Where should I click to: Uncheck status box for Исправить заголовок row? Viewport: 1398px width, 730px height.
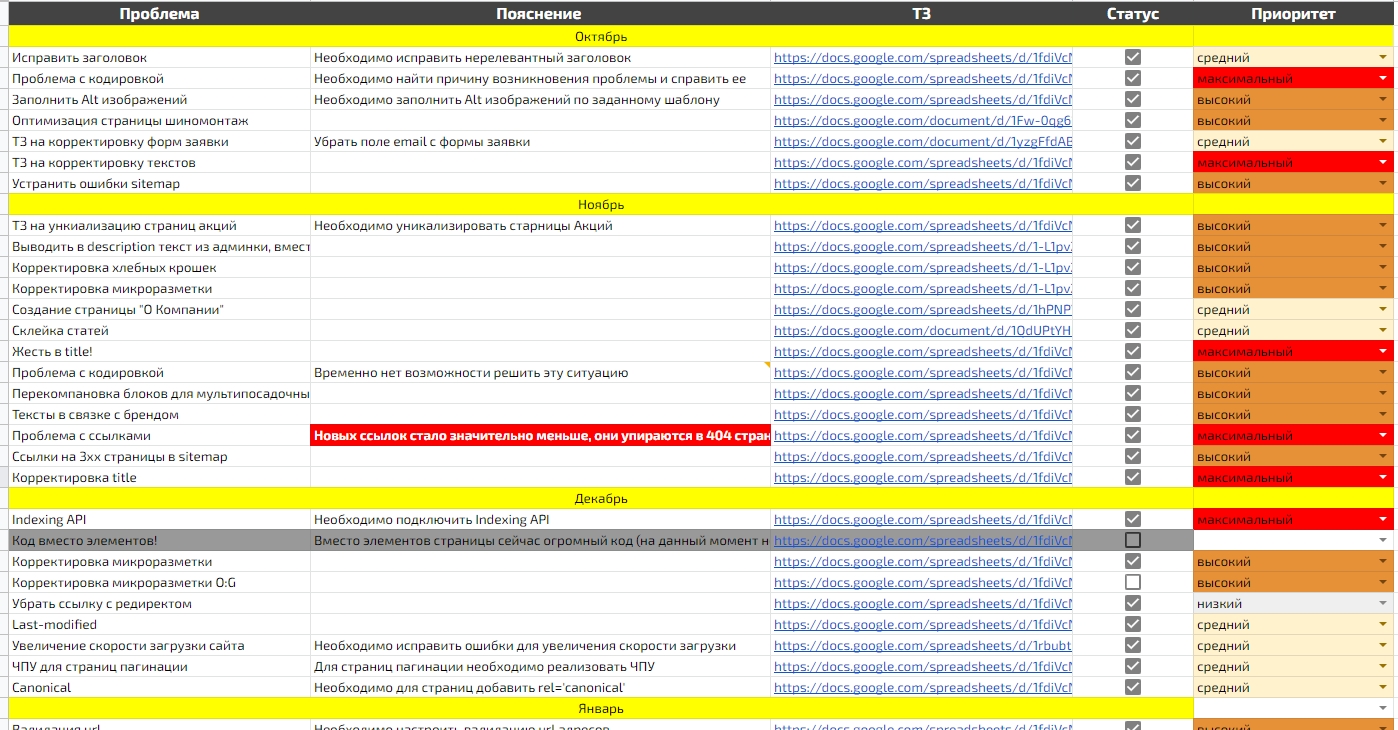tap(1133, 57)
